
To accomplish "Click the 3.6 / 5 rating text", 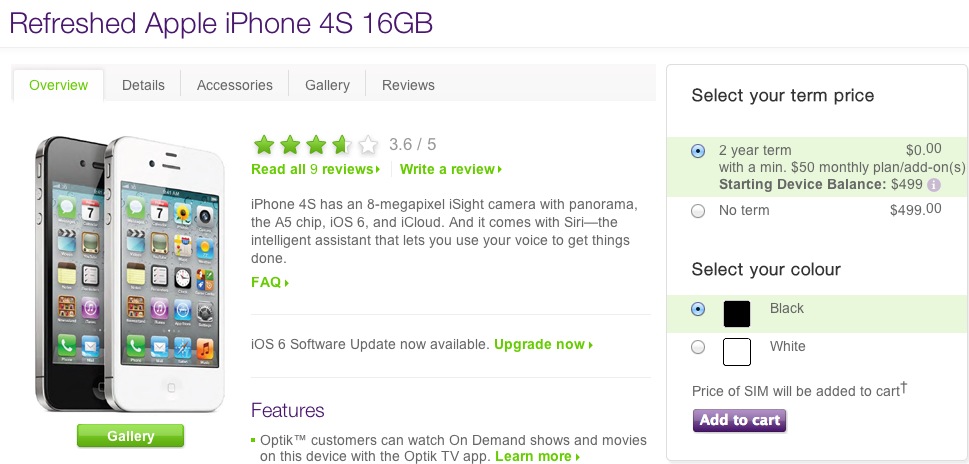I will (x=412, y=145).
